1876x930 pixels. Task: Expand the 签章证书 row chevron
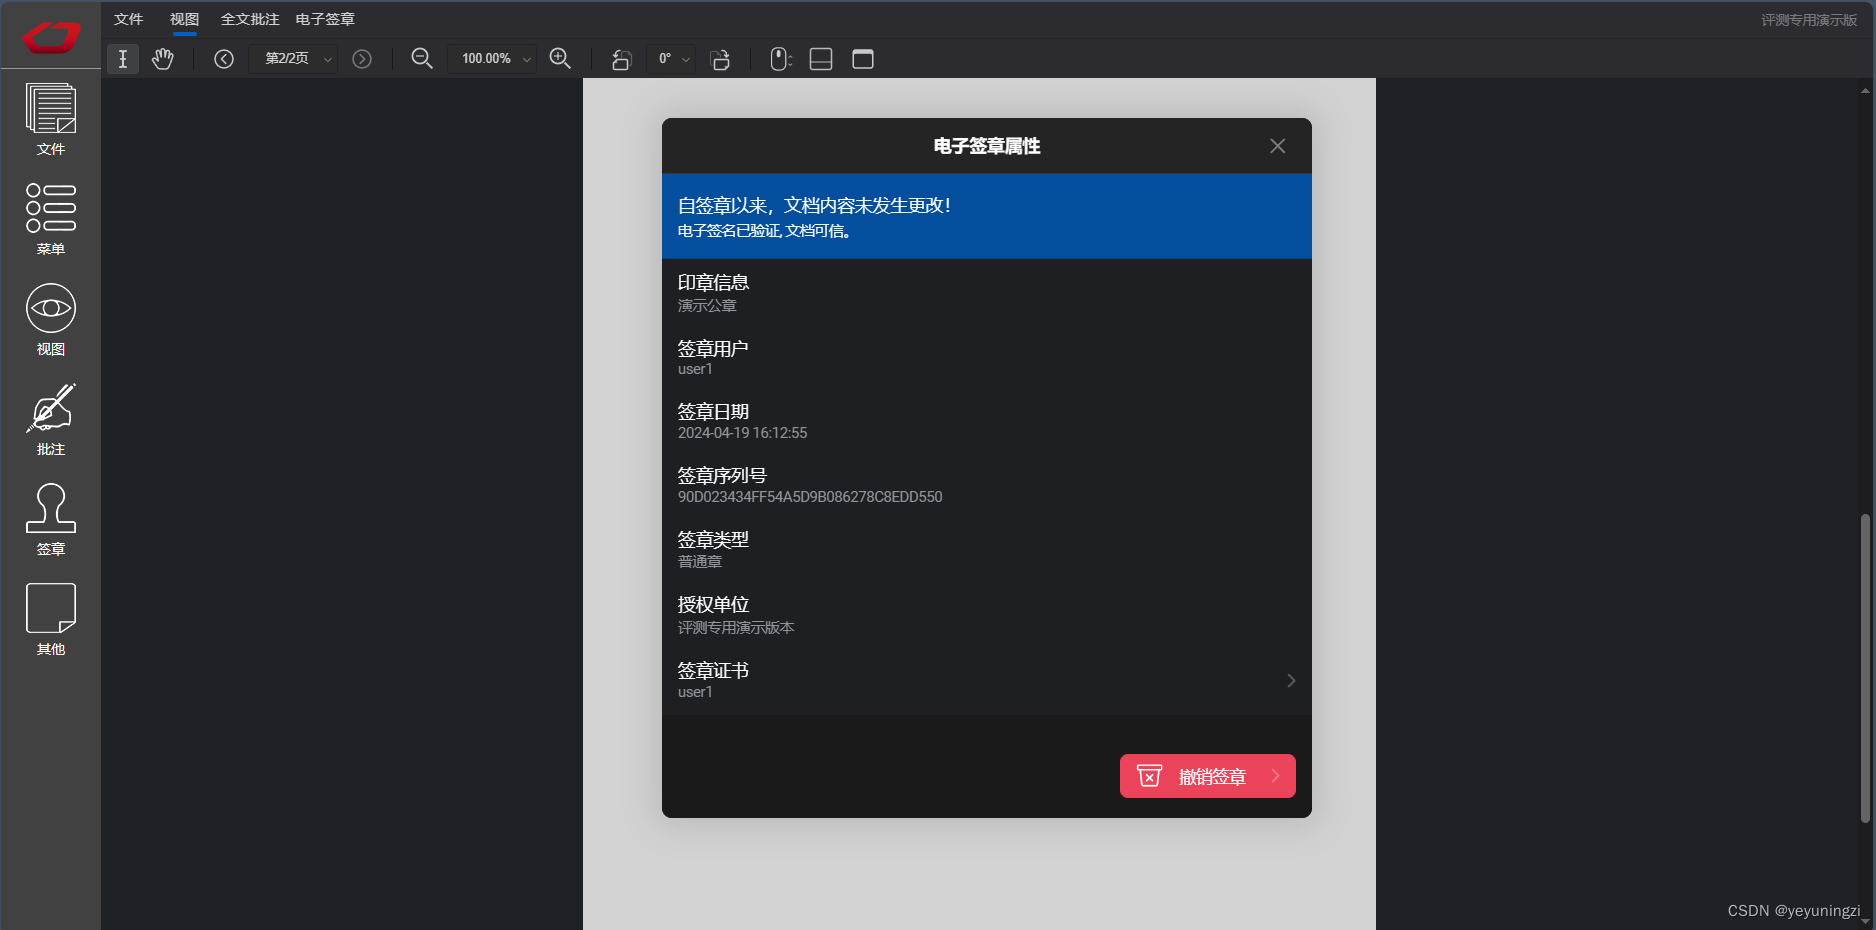pyautogui.click(x=1291, y=680)
